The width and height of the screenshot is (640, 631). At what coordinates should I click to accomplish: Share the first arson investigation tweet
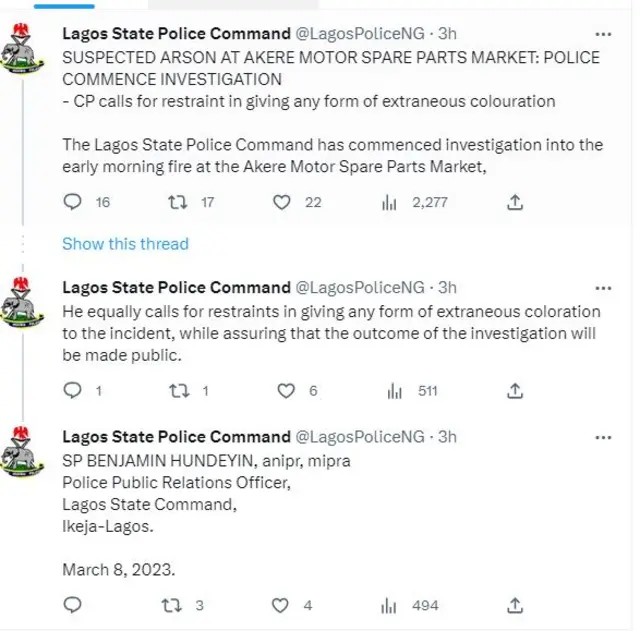click(x=514, y=202)
